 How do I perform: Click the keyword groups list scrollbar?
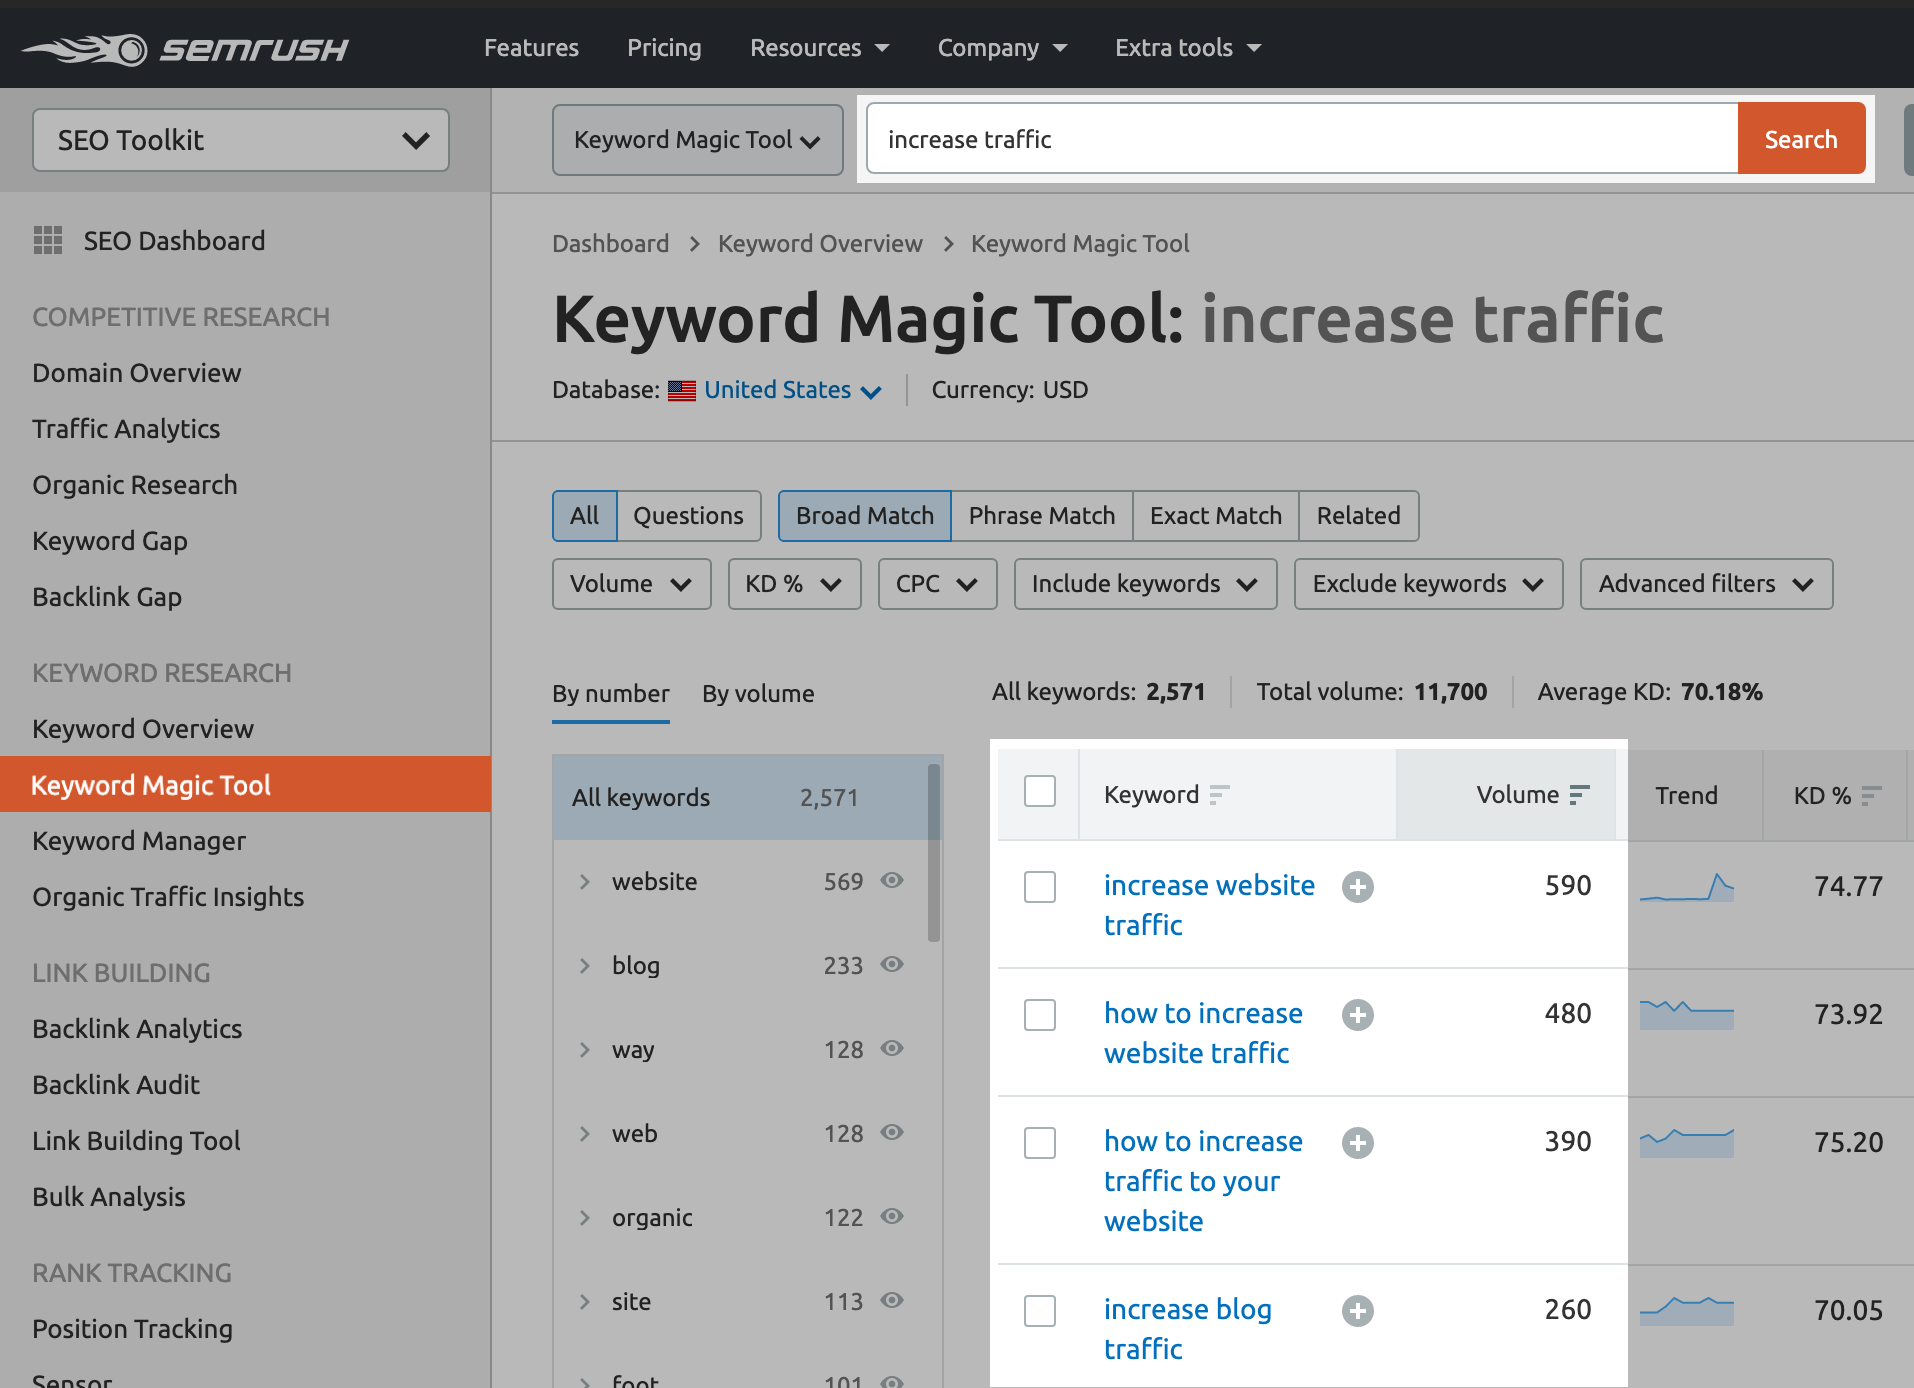point(934,853)
